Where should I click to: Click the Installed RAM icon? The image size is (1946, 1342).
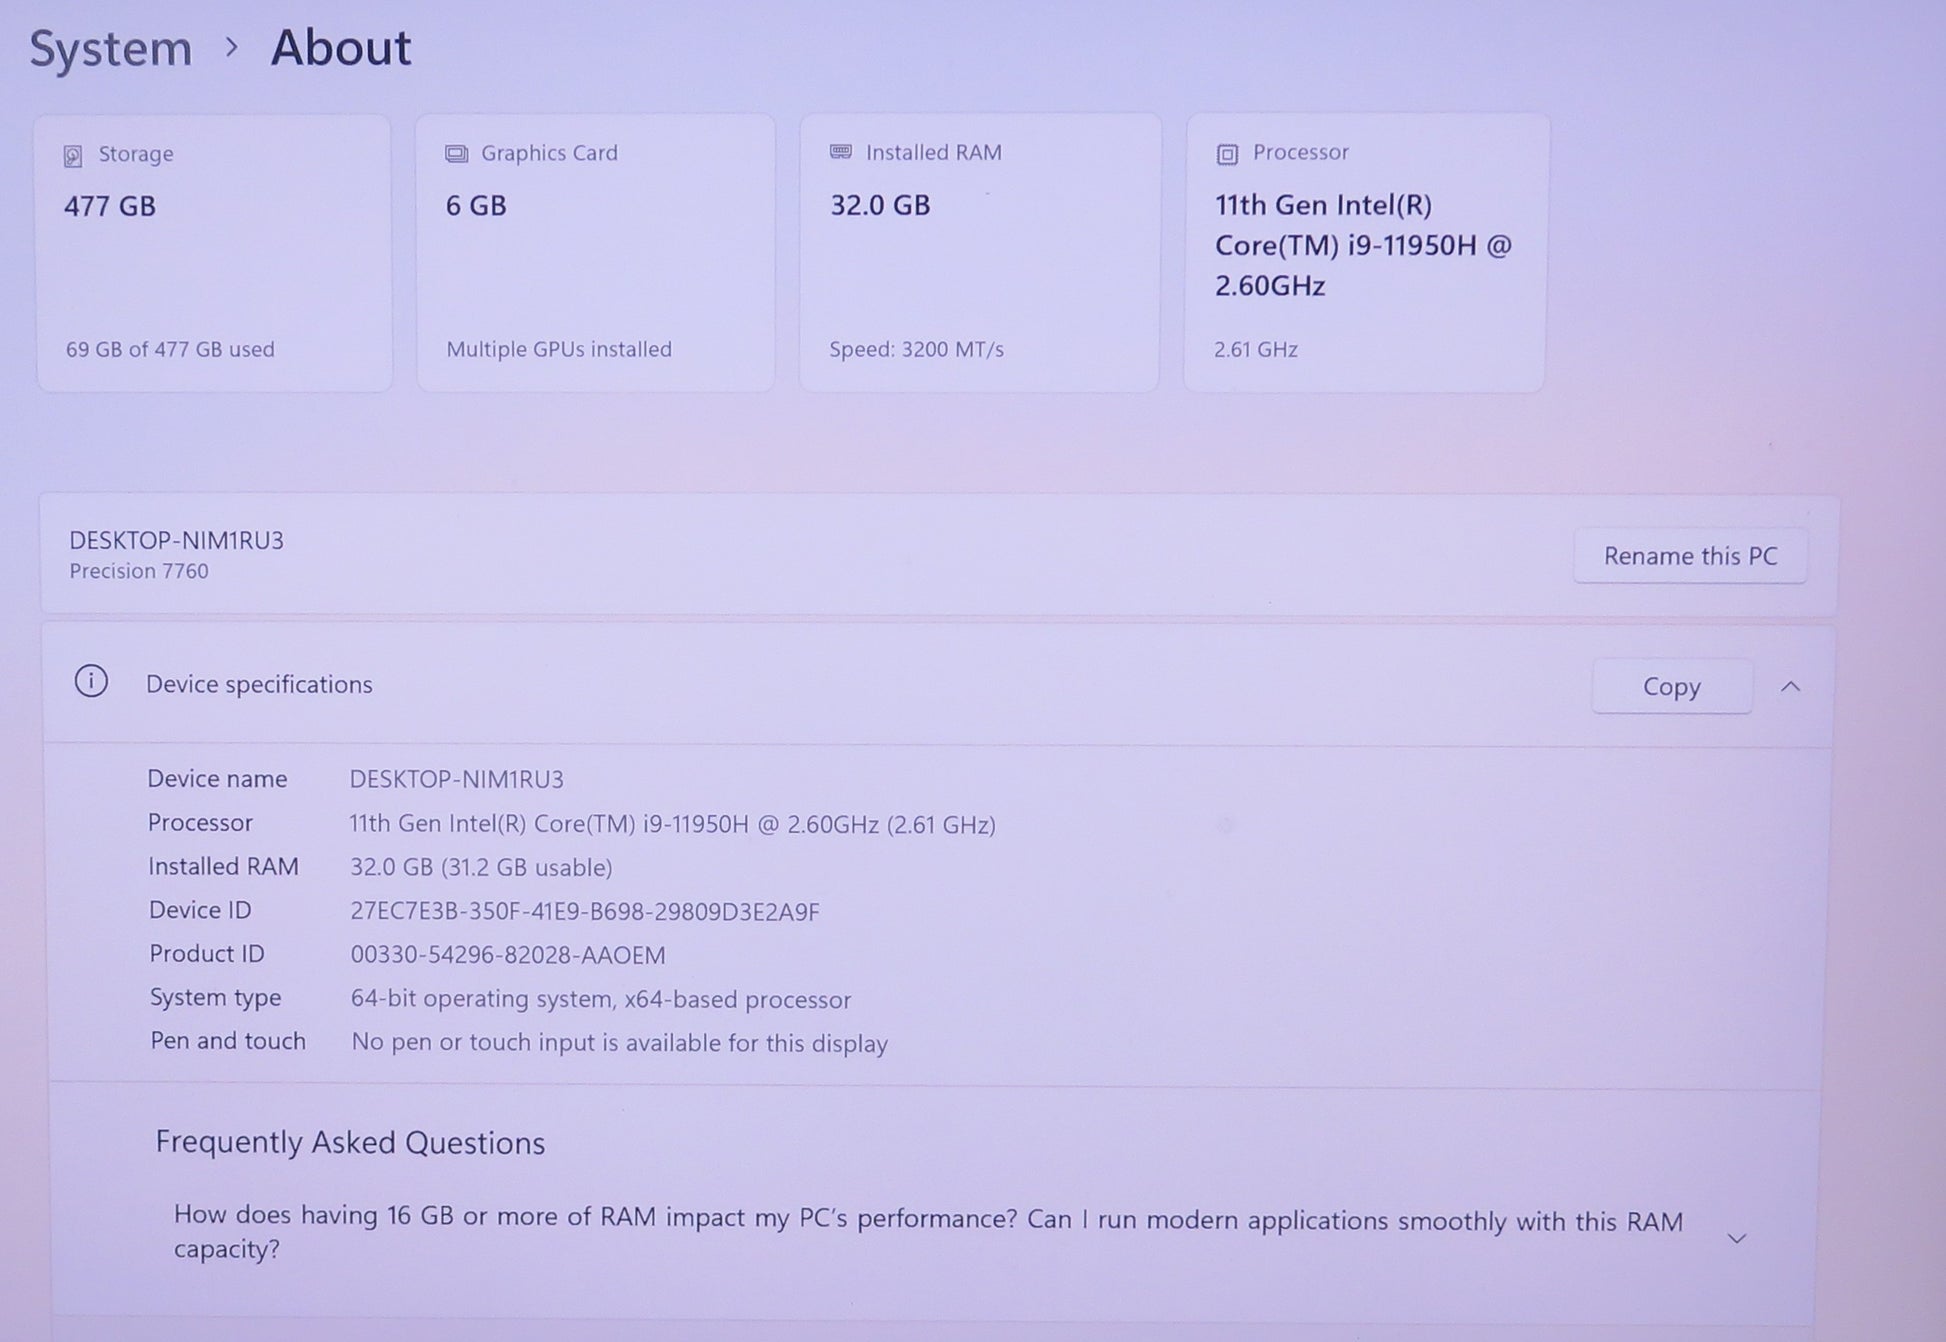point(841,152)
